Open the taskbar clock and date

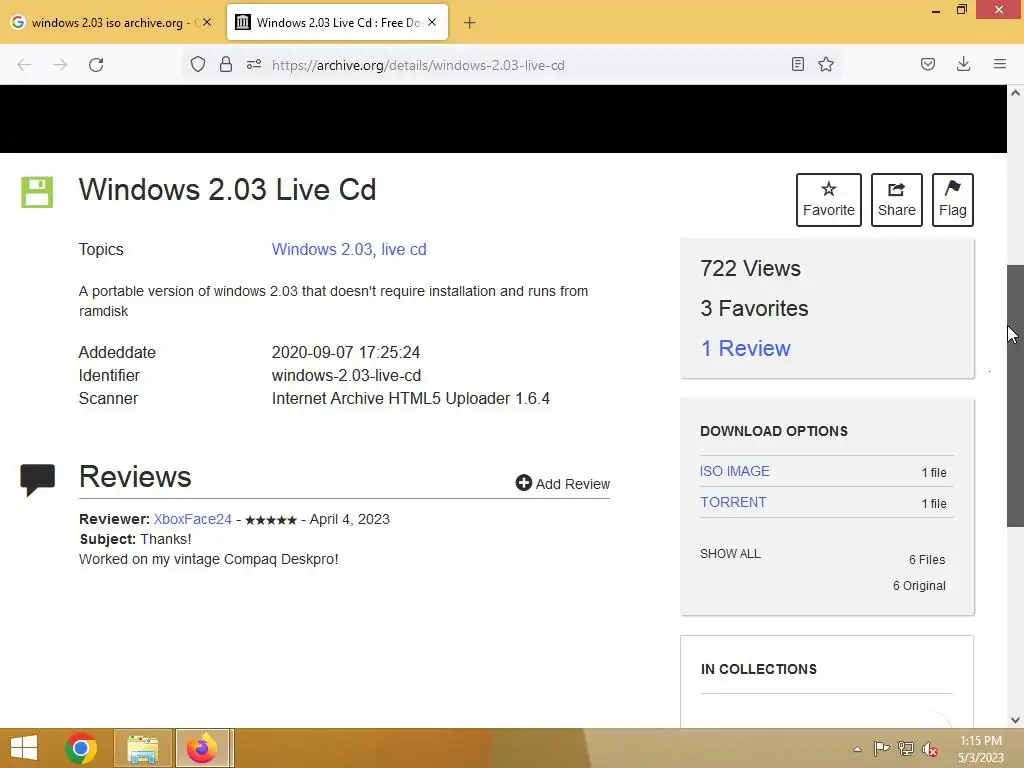click(x=981, y=749)
